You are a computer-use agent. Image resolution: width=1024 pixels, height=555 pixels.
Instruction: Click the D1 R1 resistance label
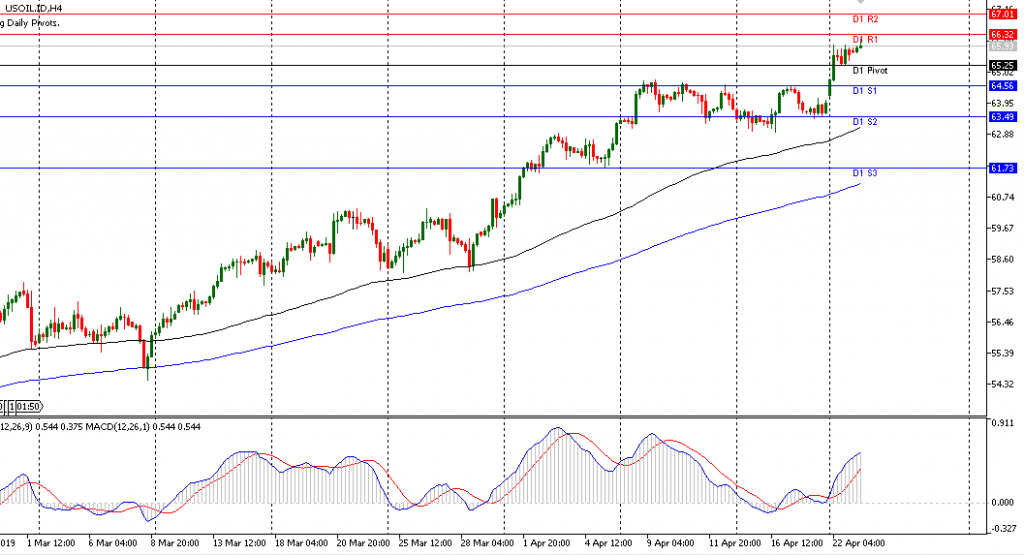pos(865,40)
